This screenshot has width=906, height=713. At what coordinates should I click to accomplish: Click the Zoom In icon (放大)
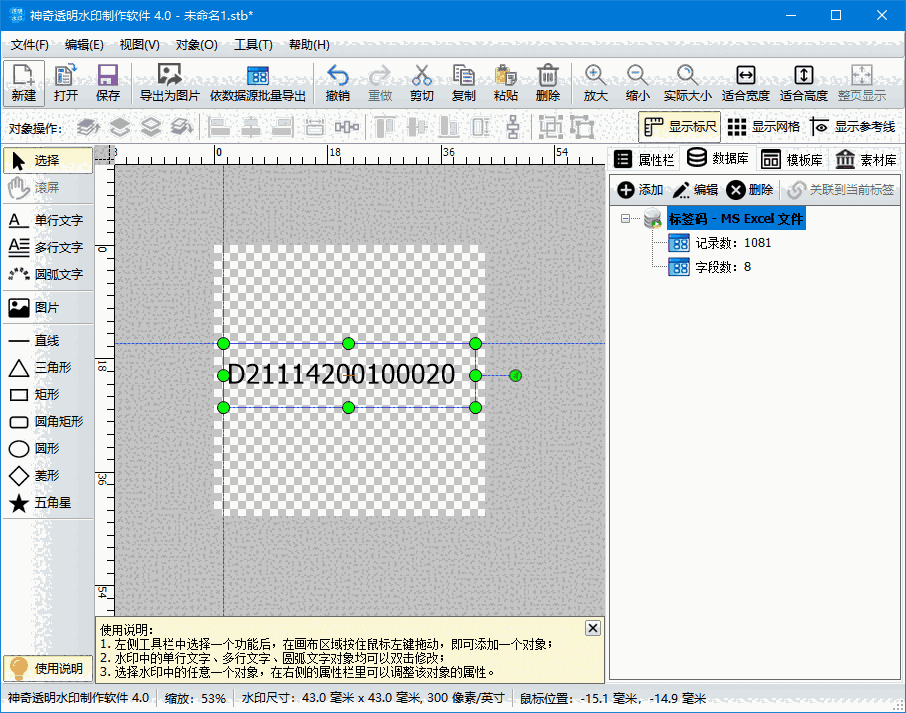click(596, 80)
